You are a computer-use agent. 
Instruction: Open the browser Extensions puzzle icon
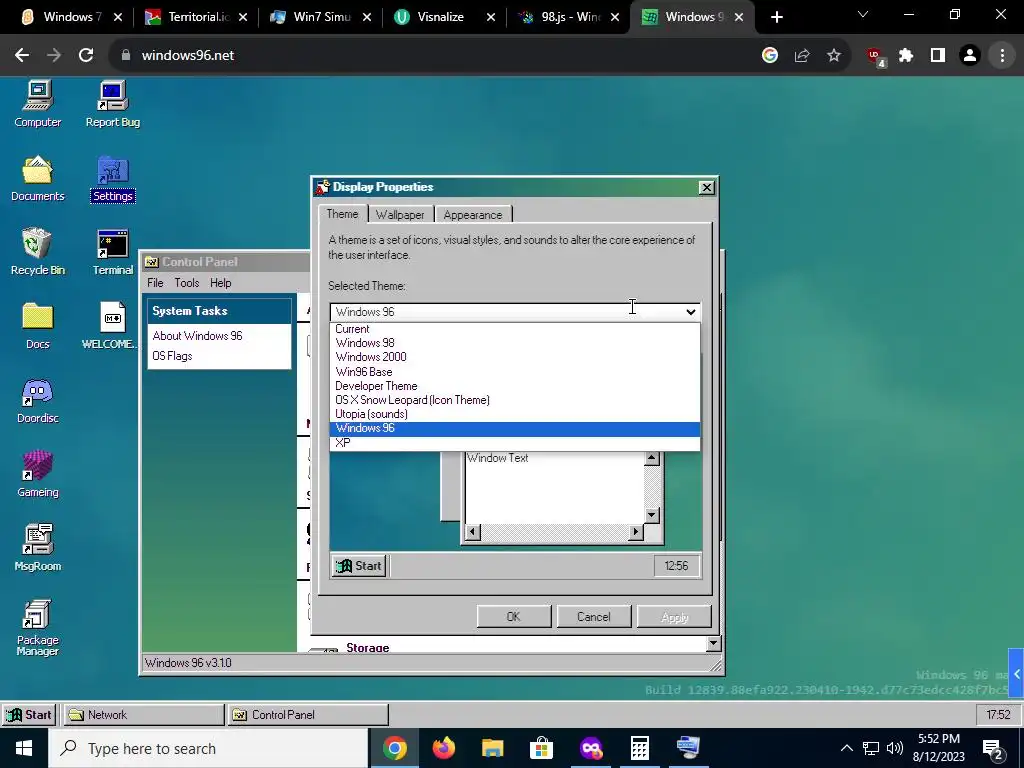tap(906, 56)
